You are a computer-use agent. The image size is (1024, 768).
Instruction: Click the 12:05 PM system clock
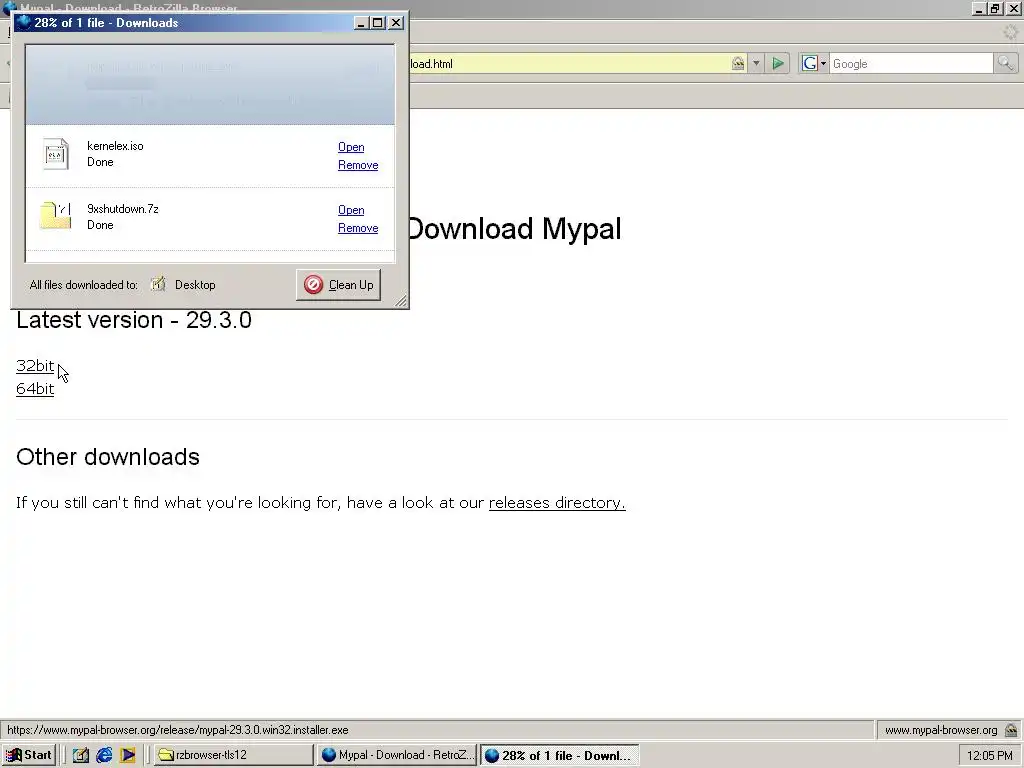coord(989,756)
